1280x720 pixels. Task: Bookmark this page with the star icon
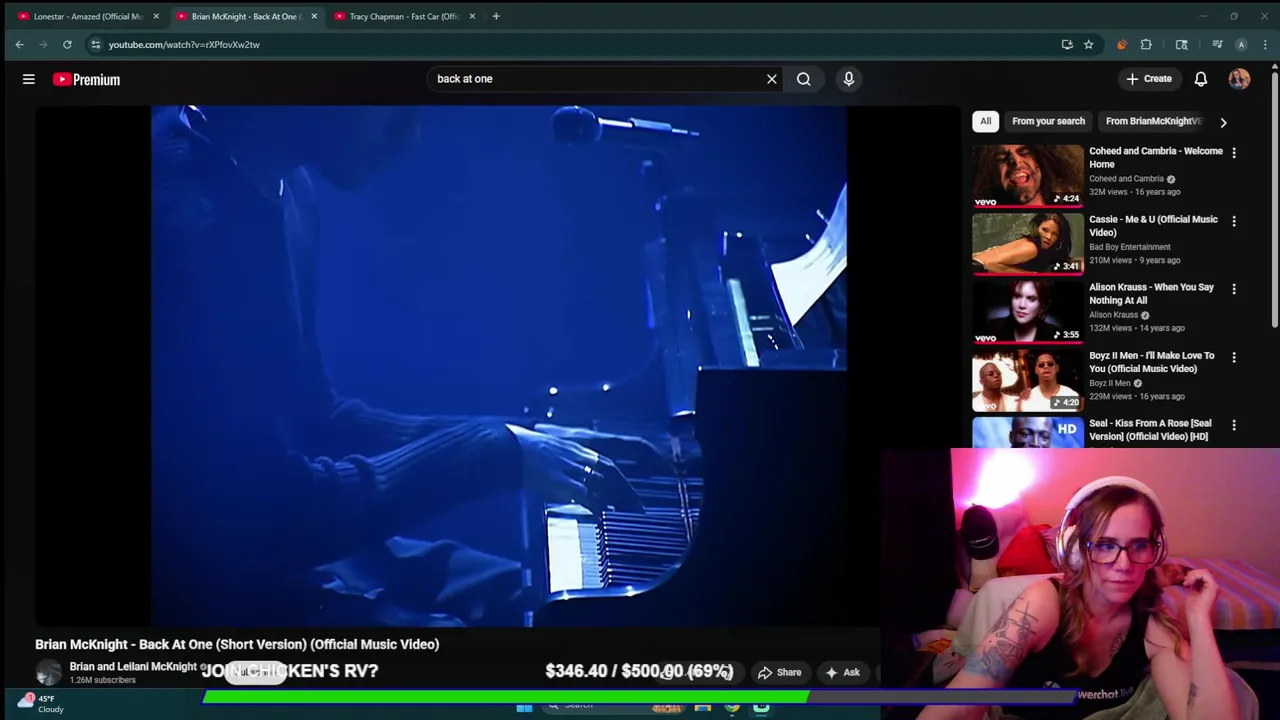pyautogui.click(x=1088, y=44)
